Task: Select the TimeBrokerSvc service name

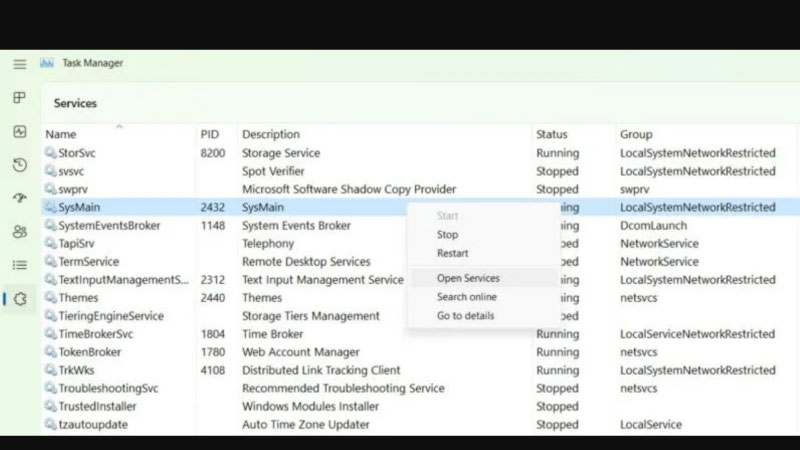Action: point(95,334)
